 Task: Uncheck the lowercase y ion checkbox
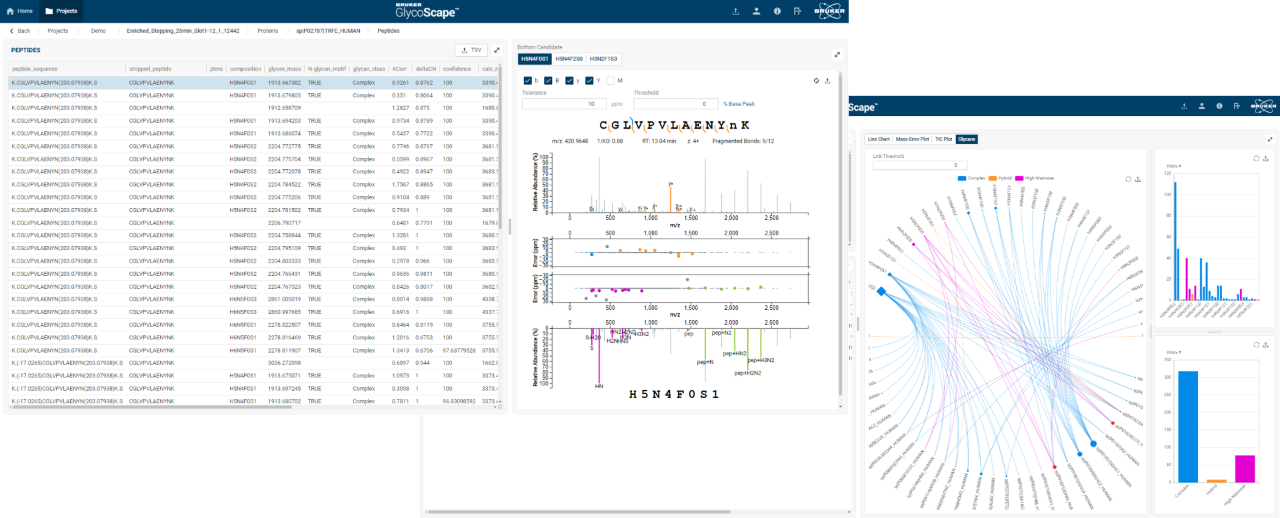569,80
